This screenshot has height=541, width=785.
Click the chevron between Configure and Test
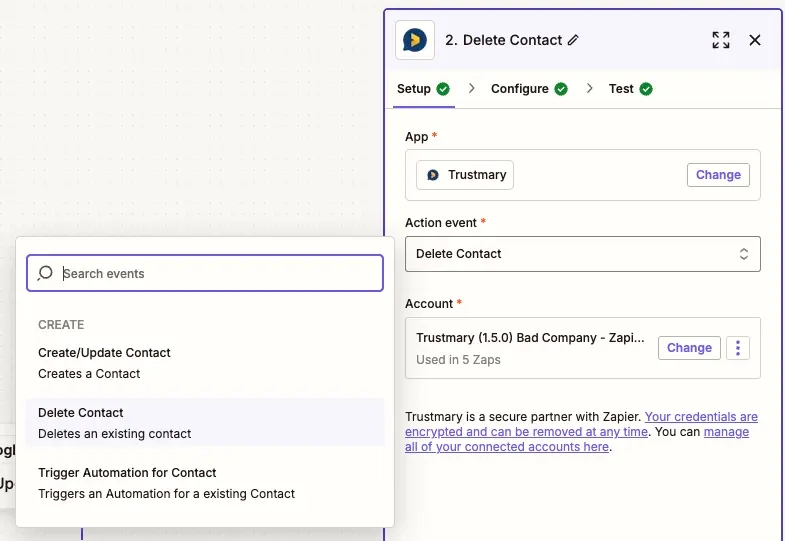click(x=589, y=89)
